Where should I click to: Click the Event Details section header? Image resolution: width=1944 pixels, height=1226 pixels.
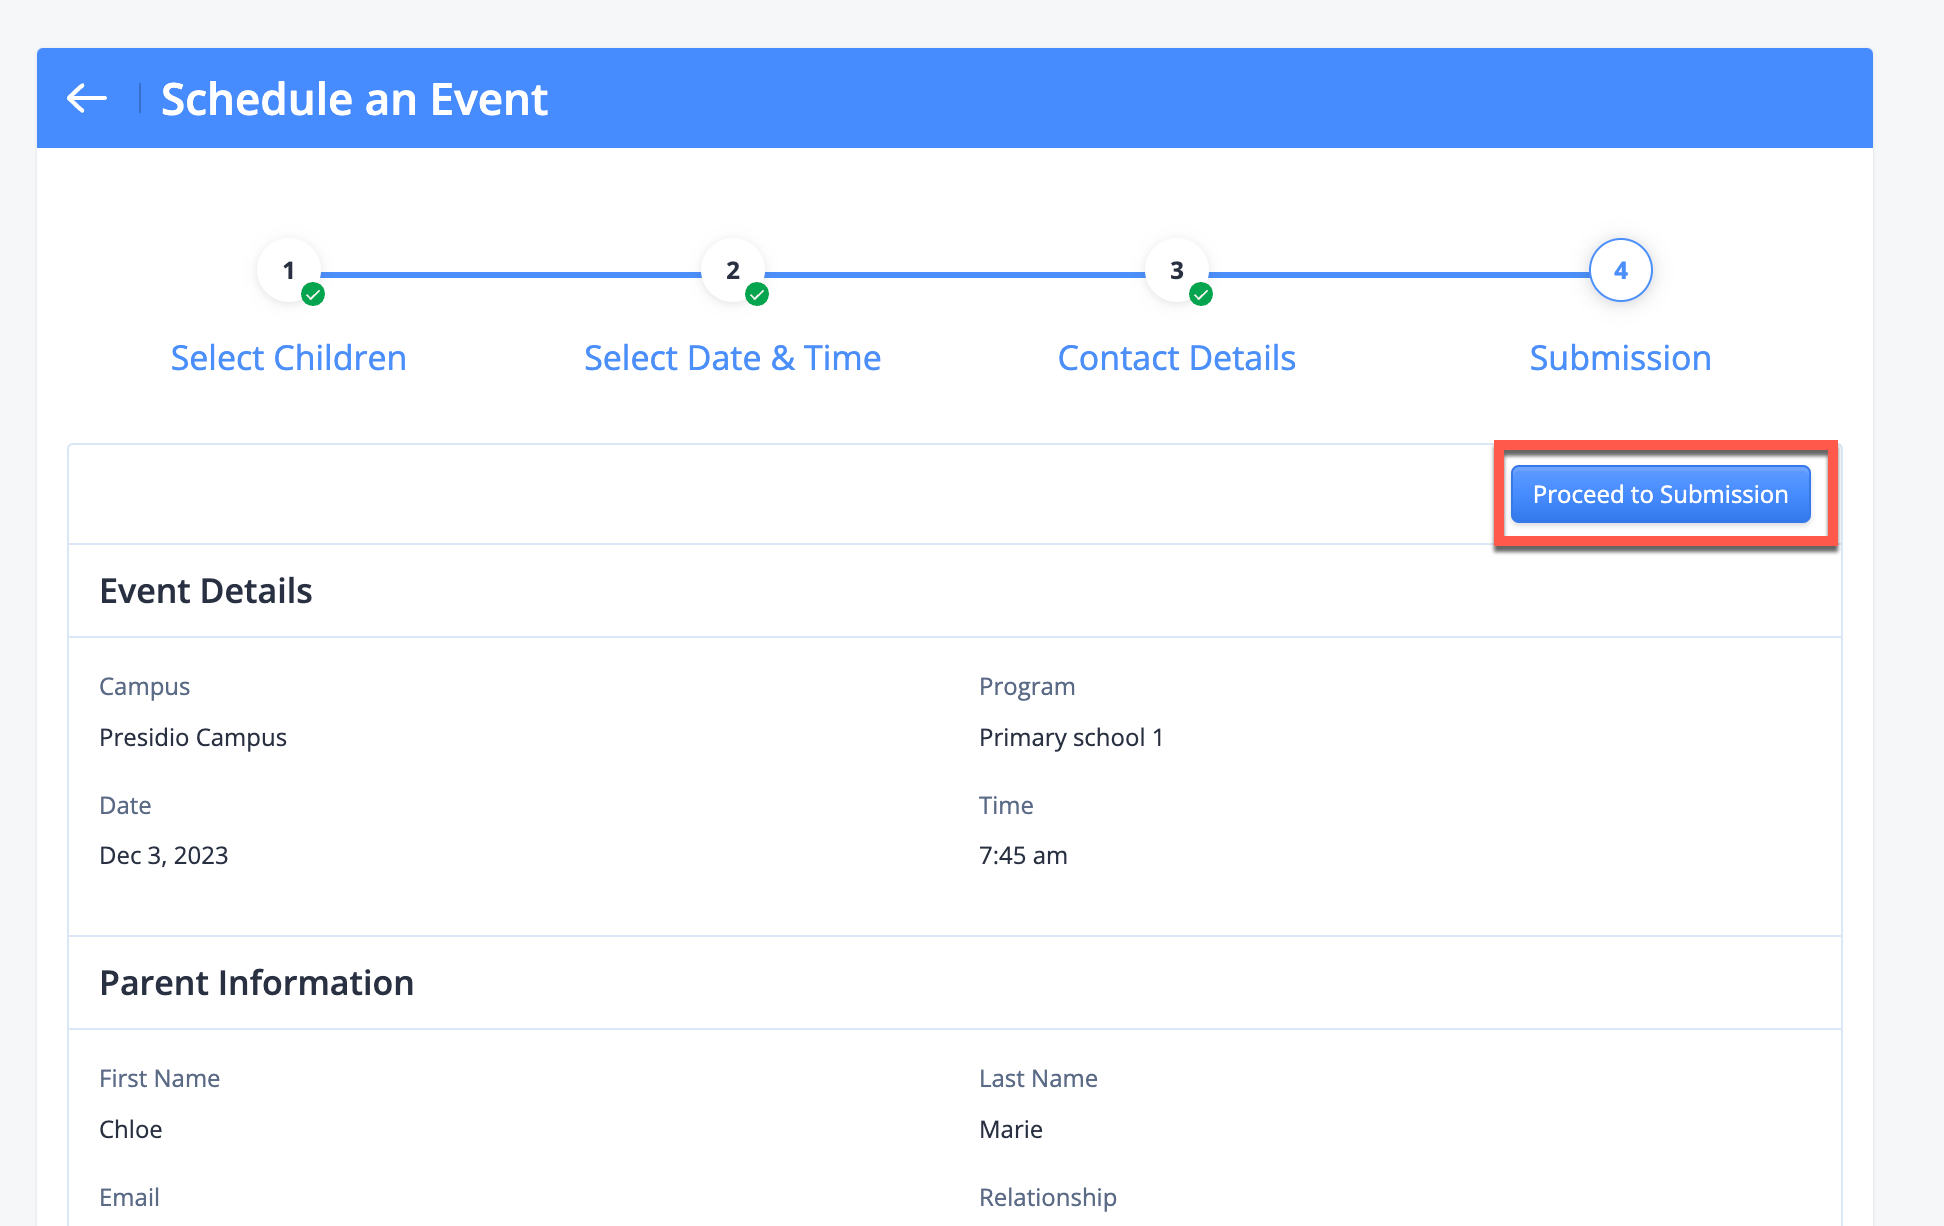(205, 590)
